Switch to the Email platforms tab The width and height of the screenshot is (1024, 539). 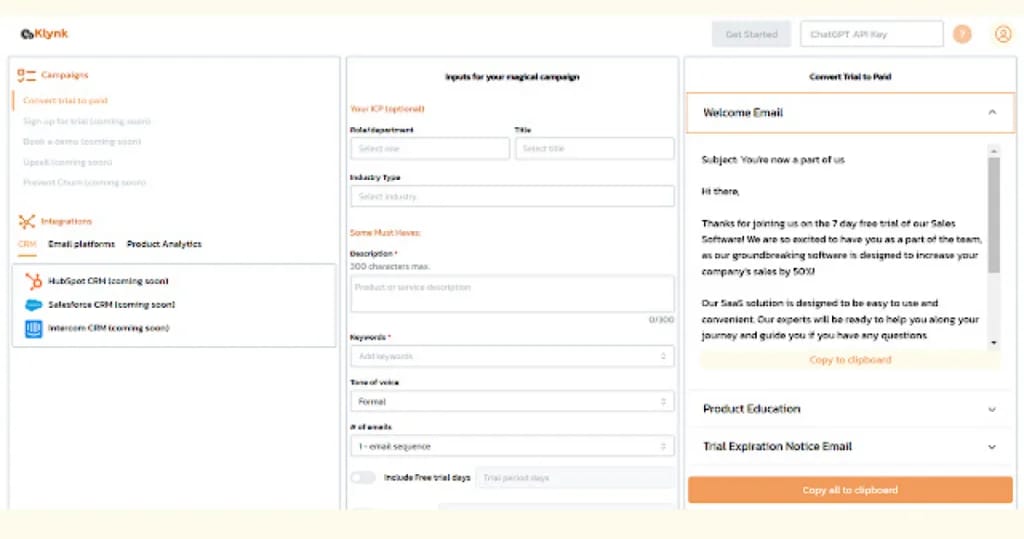[82, 244]
